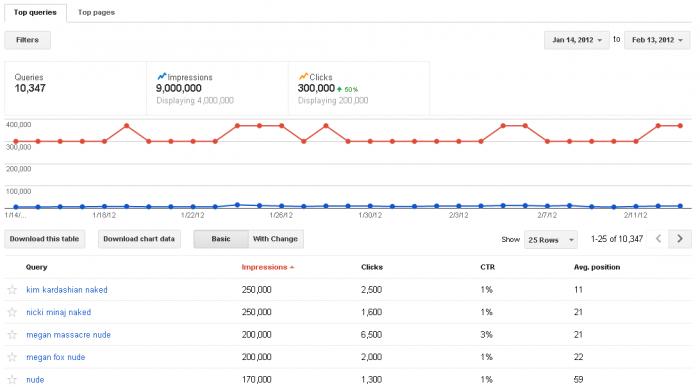Click the 1/26/12 chart date label
Screen dimensions: 700x387
[281, 215]
